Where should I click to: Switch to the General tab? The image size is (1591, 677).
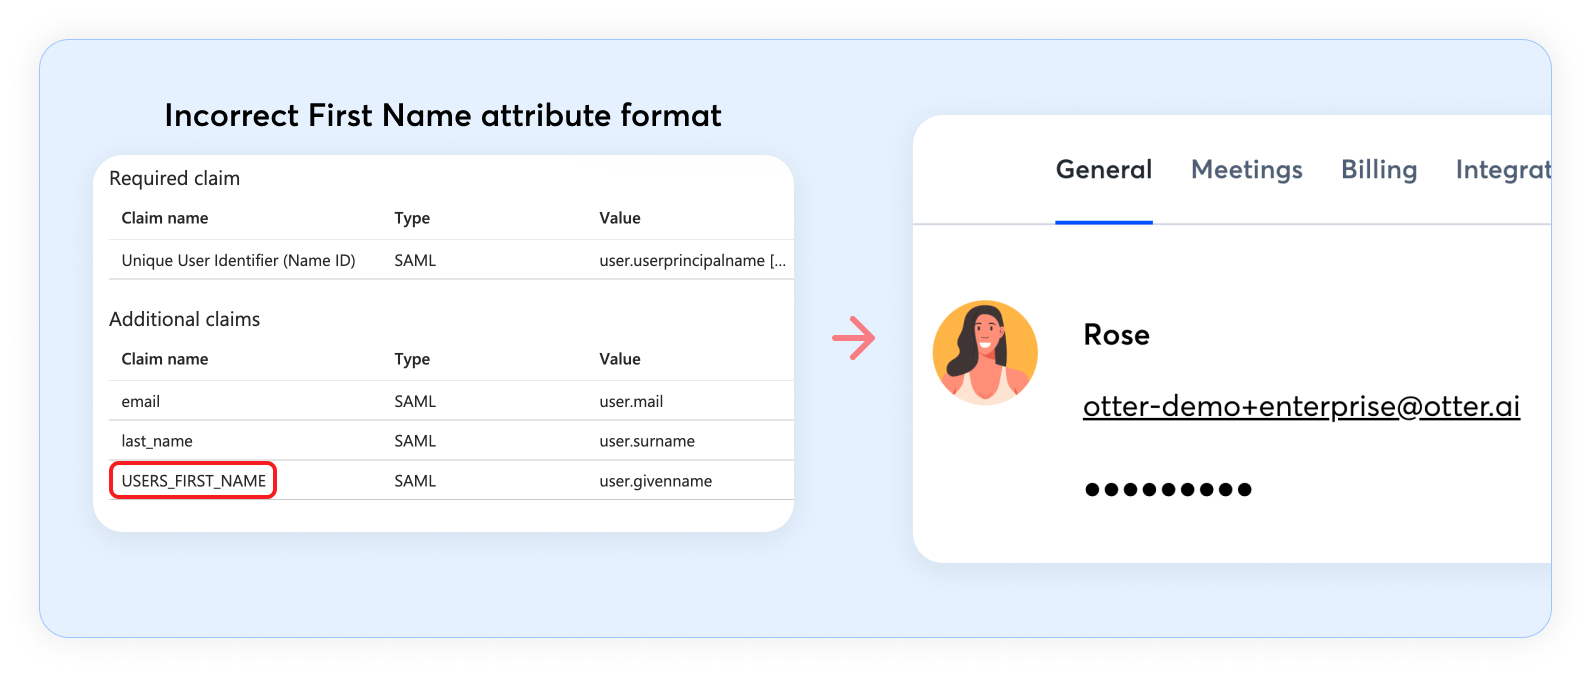(1104, 170)
